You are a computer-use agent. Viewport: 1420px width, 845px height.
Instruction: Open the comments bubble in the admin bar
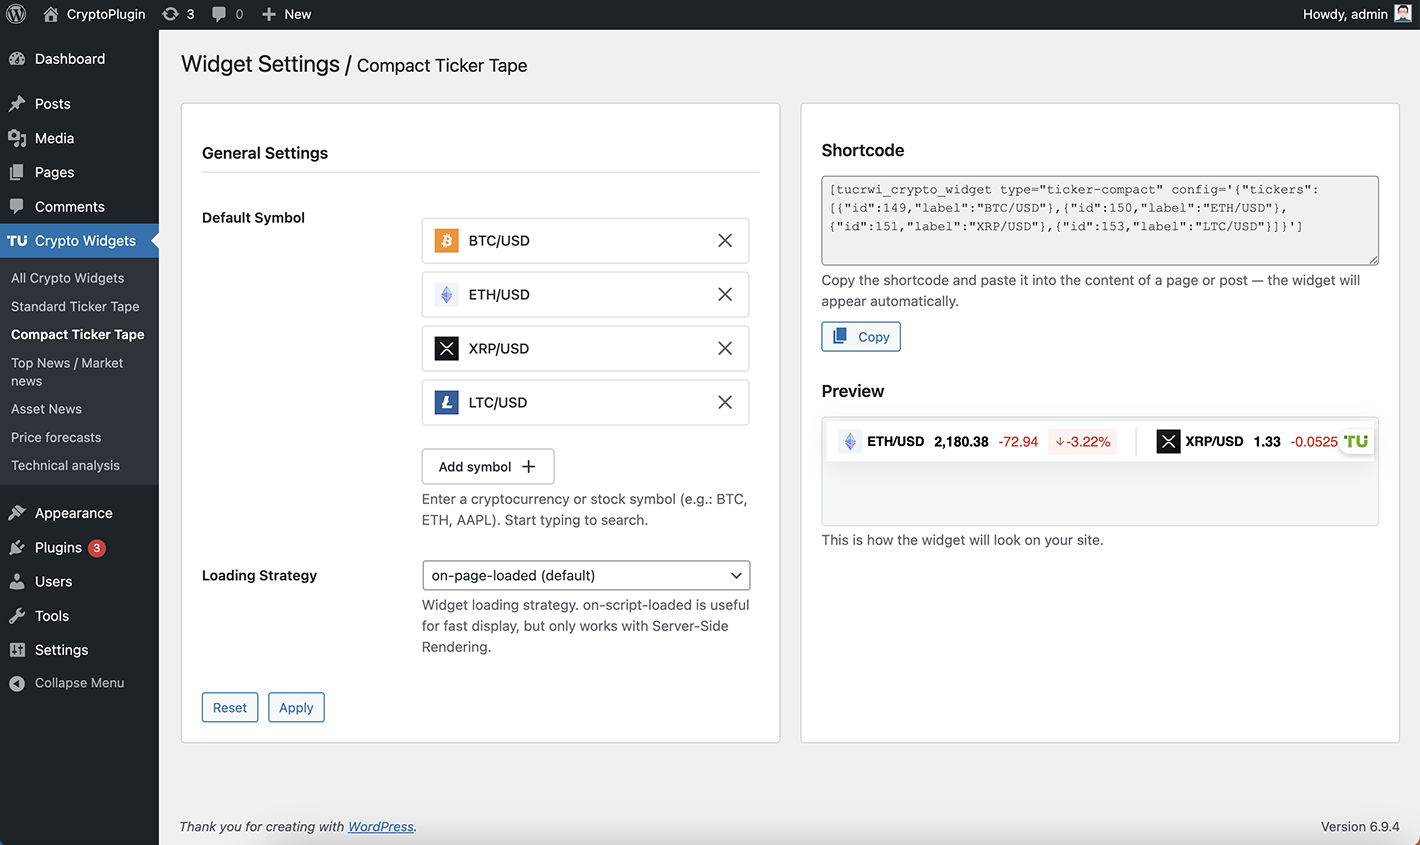click(x=221, y=14)
